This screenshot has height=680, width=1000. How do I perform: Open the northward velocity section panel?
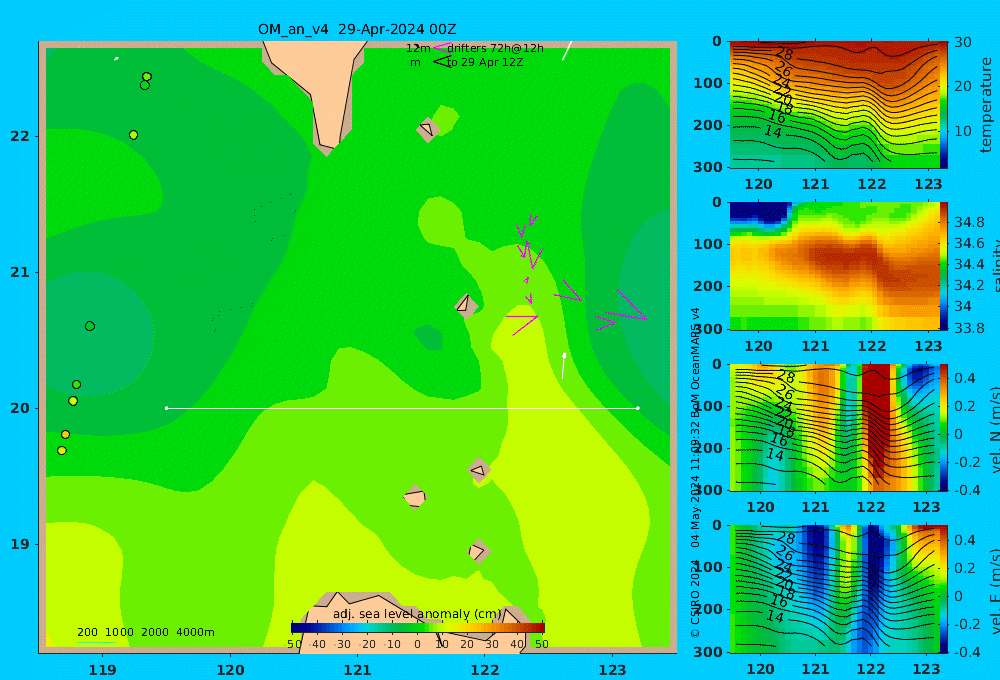834,427
